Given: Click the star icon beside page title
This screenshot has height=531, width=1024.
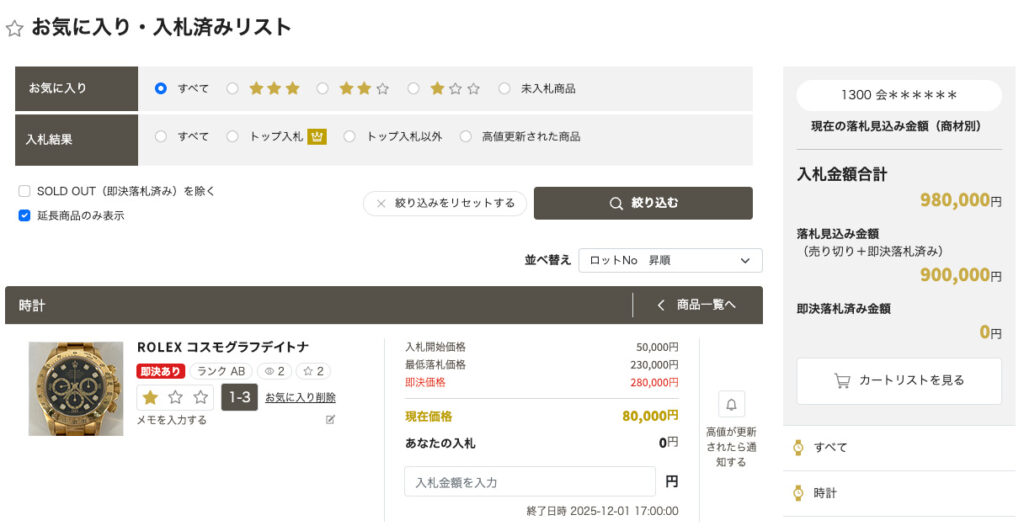Looking at the screenshot, I should (14, 28).
